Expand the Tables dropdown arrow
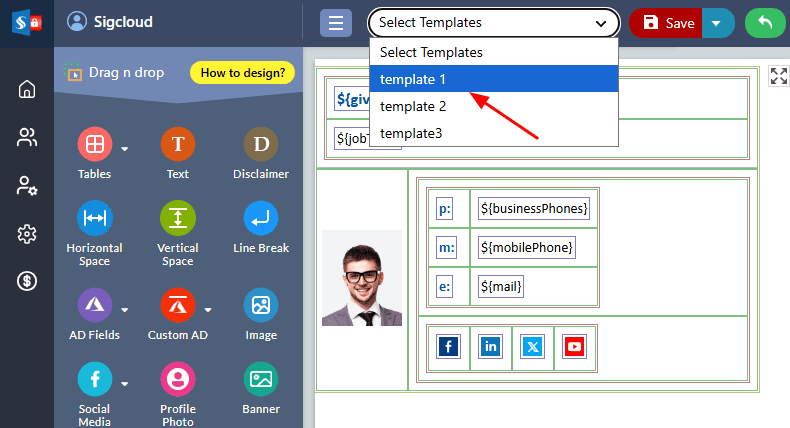 point(125,150)
